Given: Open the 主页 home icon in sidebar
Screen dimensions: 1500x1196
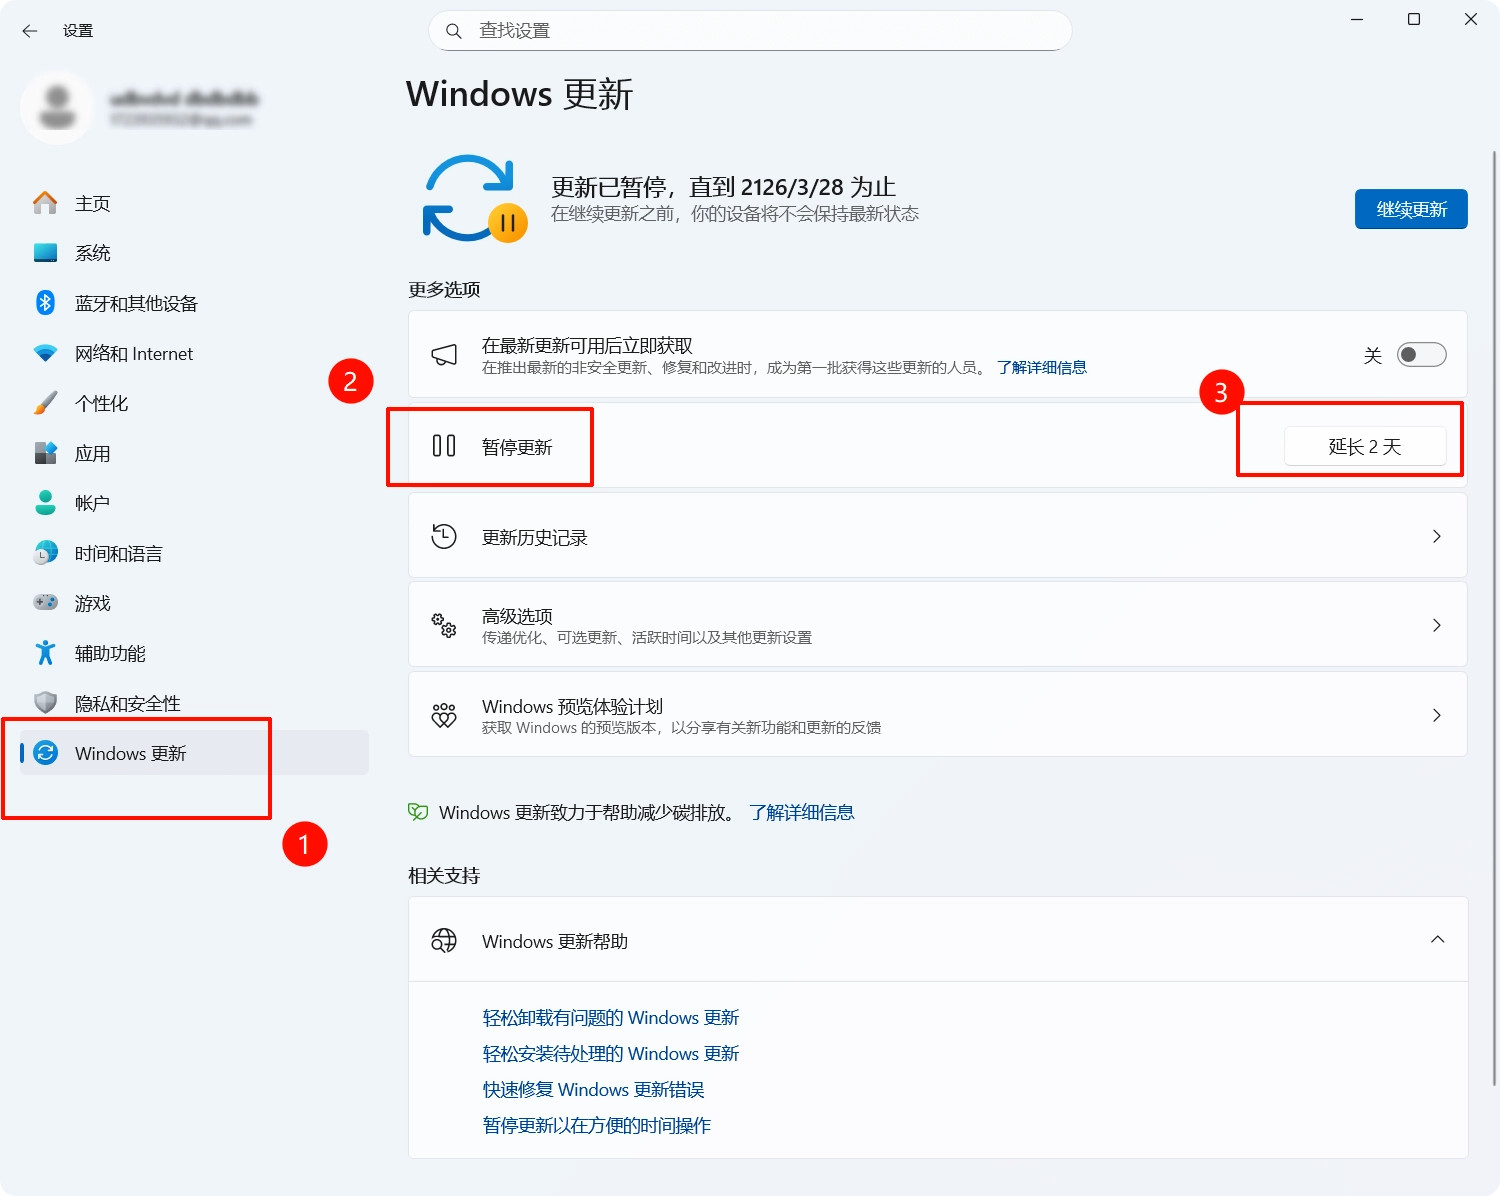Looking at the screenshot, I should click(45, 202).
